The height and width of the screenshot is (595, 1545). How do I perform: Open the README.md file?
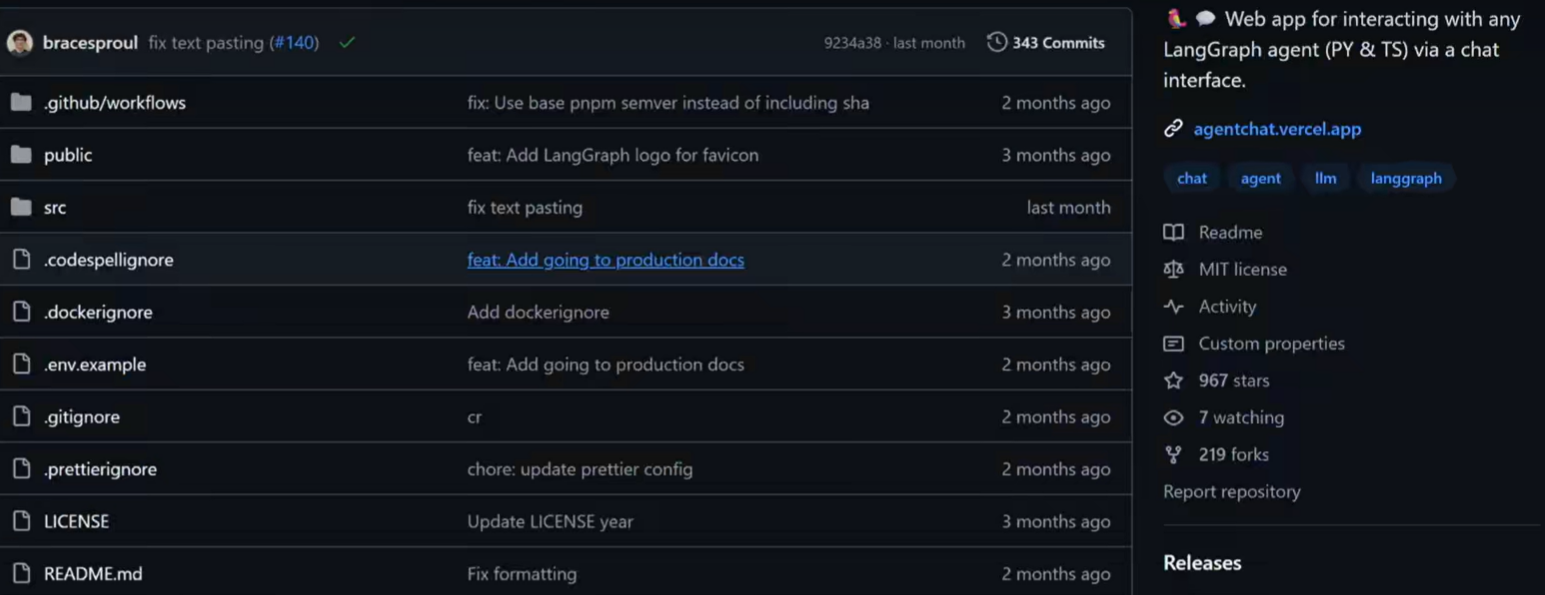click(93, 574)
